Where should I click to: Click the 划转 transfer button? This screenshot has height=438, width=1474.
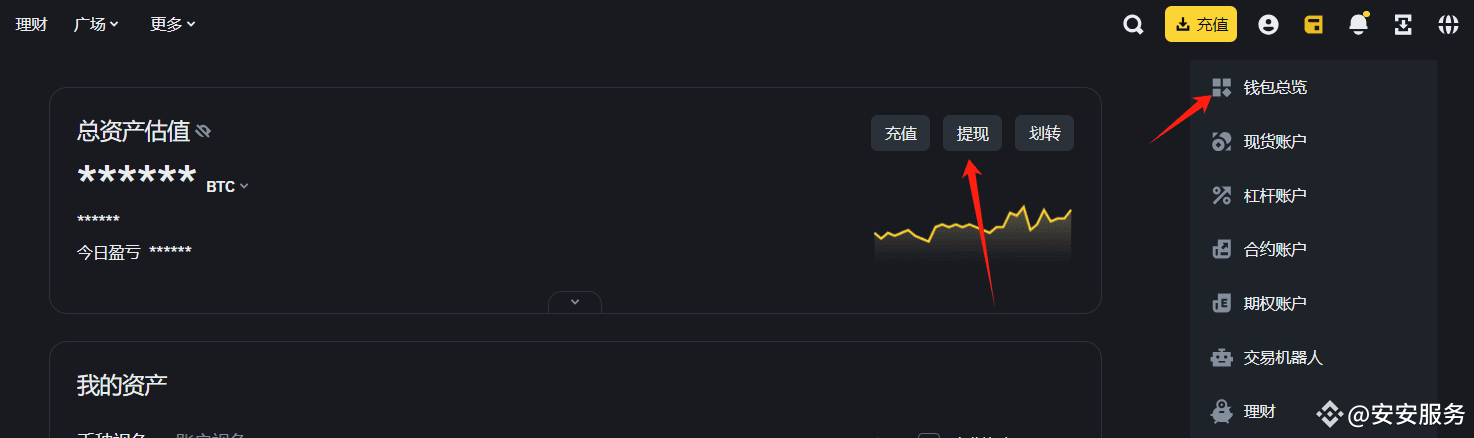pos(1045,133)
